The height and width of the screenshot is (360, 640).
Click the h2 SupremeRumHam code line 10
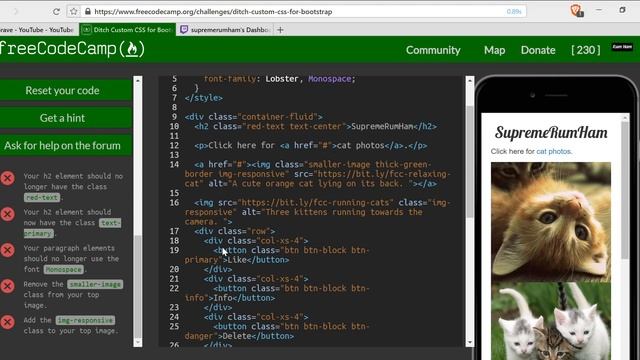[316, 127]
